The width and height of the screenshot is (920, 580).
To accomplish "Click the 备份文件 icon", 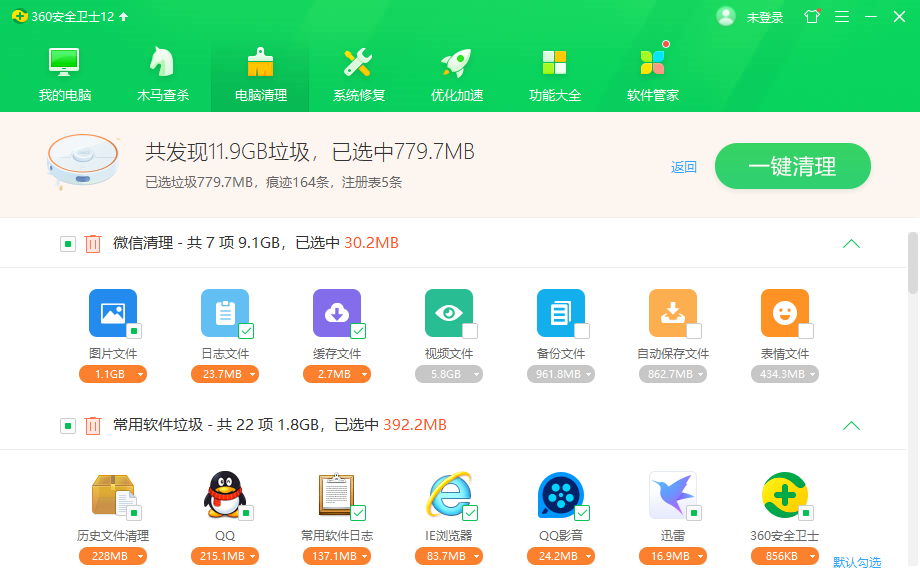I will (x=561, y=313).
